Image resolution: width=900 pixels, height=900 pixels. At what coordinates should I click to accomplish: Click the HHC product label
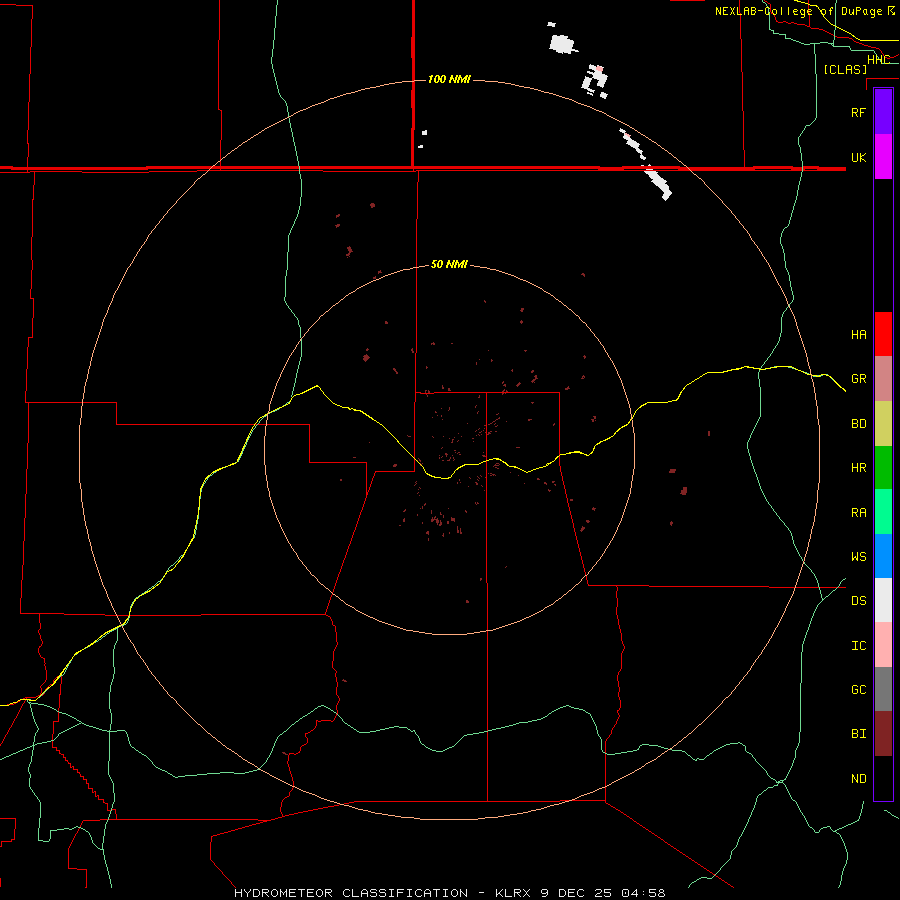pos(879,60)
